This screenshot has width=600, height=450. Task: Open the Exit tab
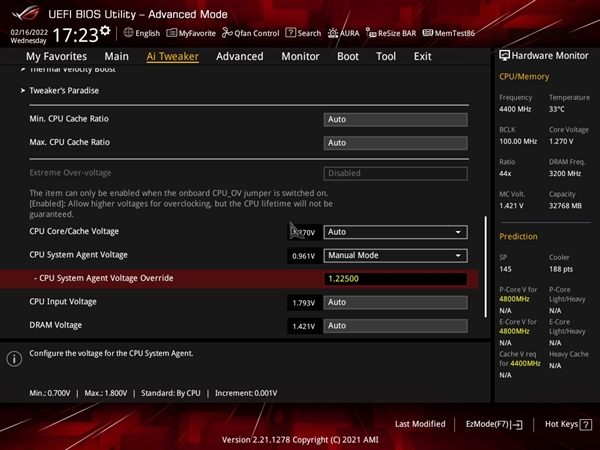[422, 56]
